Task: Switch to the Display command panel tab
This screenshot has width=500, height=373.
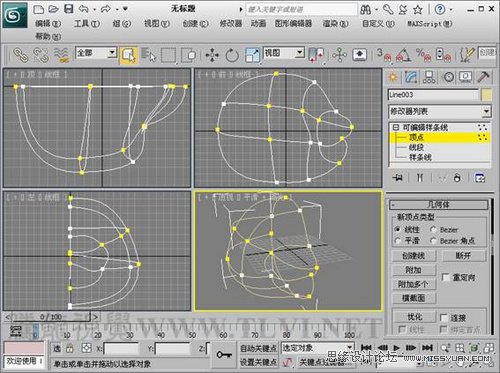Action: [465, 77]
